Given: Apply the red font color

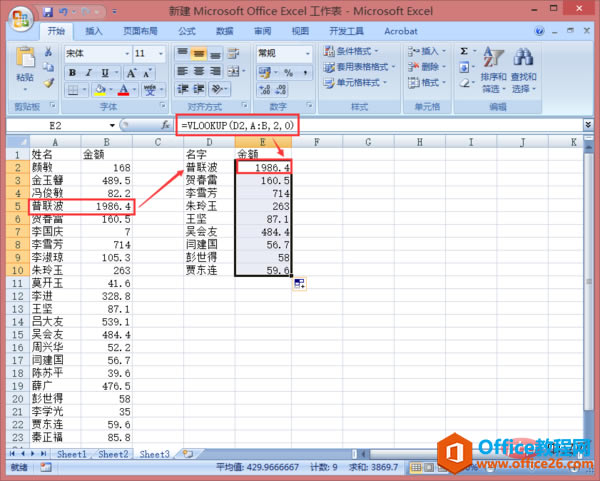Looking at the screenshot, I should [x=124, y=90].
